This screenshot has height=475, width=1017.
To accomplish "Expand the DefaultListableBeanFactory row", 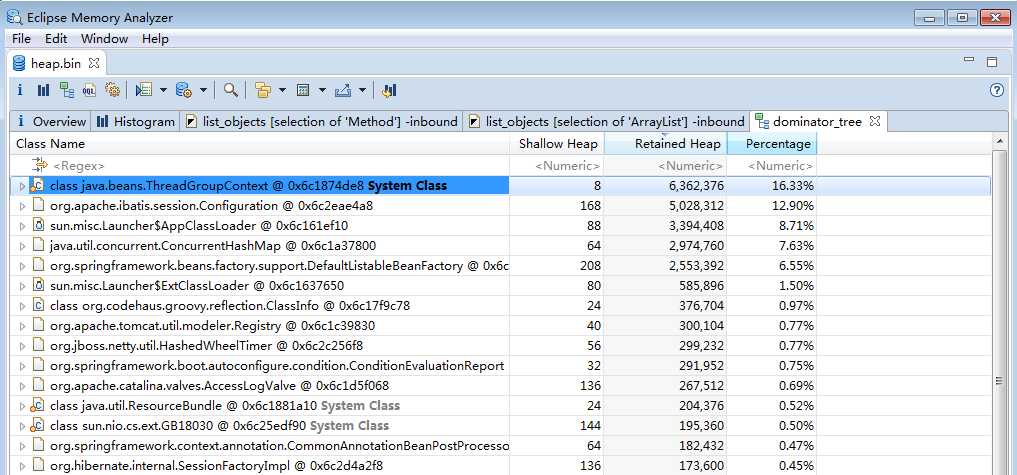I will 21,266.
